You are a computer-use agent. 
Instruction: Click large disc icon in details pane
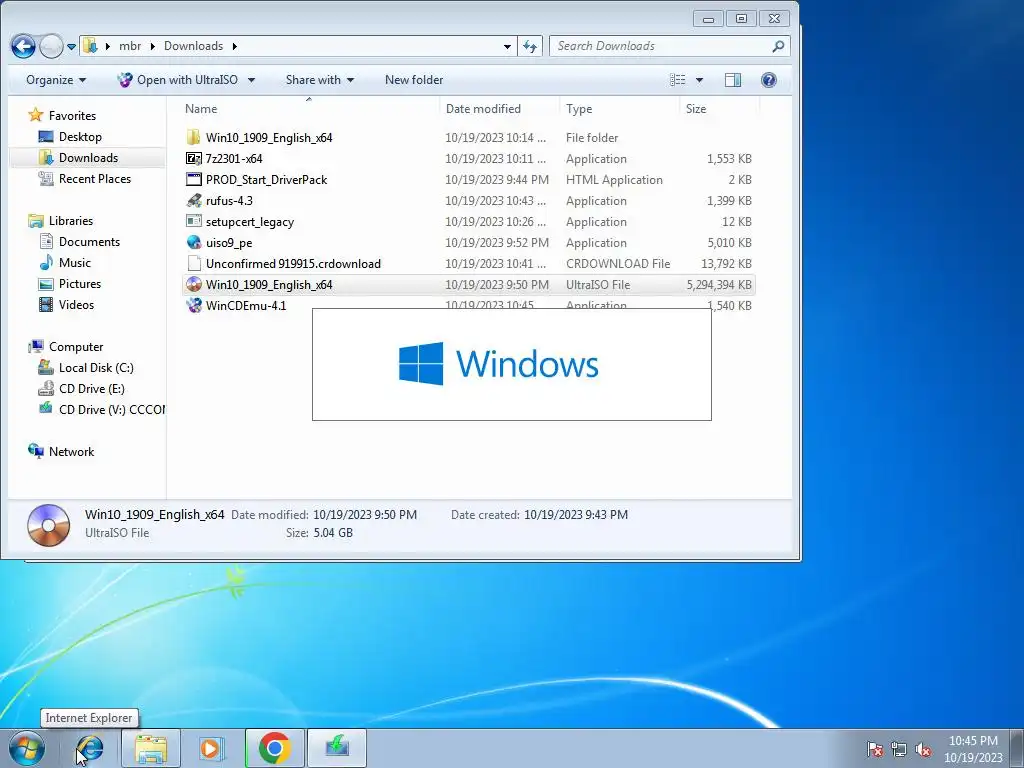coord(48,524)
